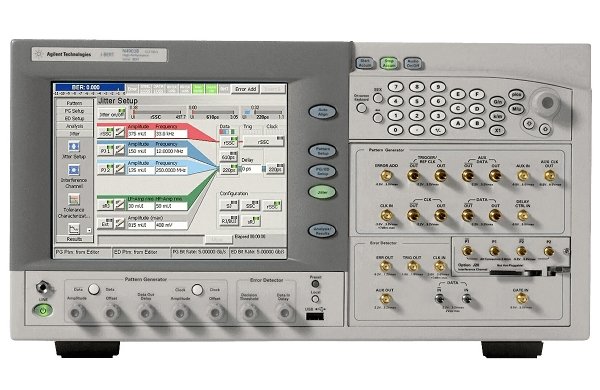Push the G/n unit key
This screenshot has height=390, width=600.
[x=497, y=102]
